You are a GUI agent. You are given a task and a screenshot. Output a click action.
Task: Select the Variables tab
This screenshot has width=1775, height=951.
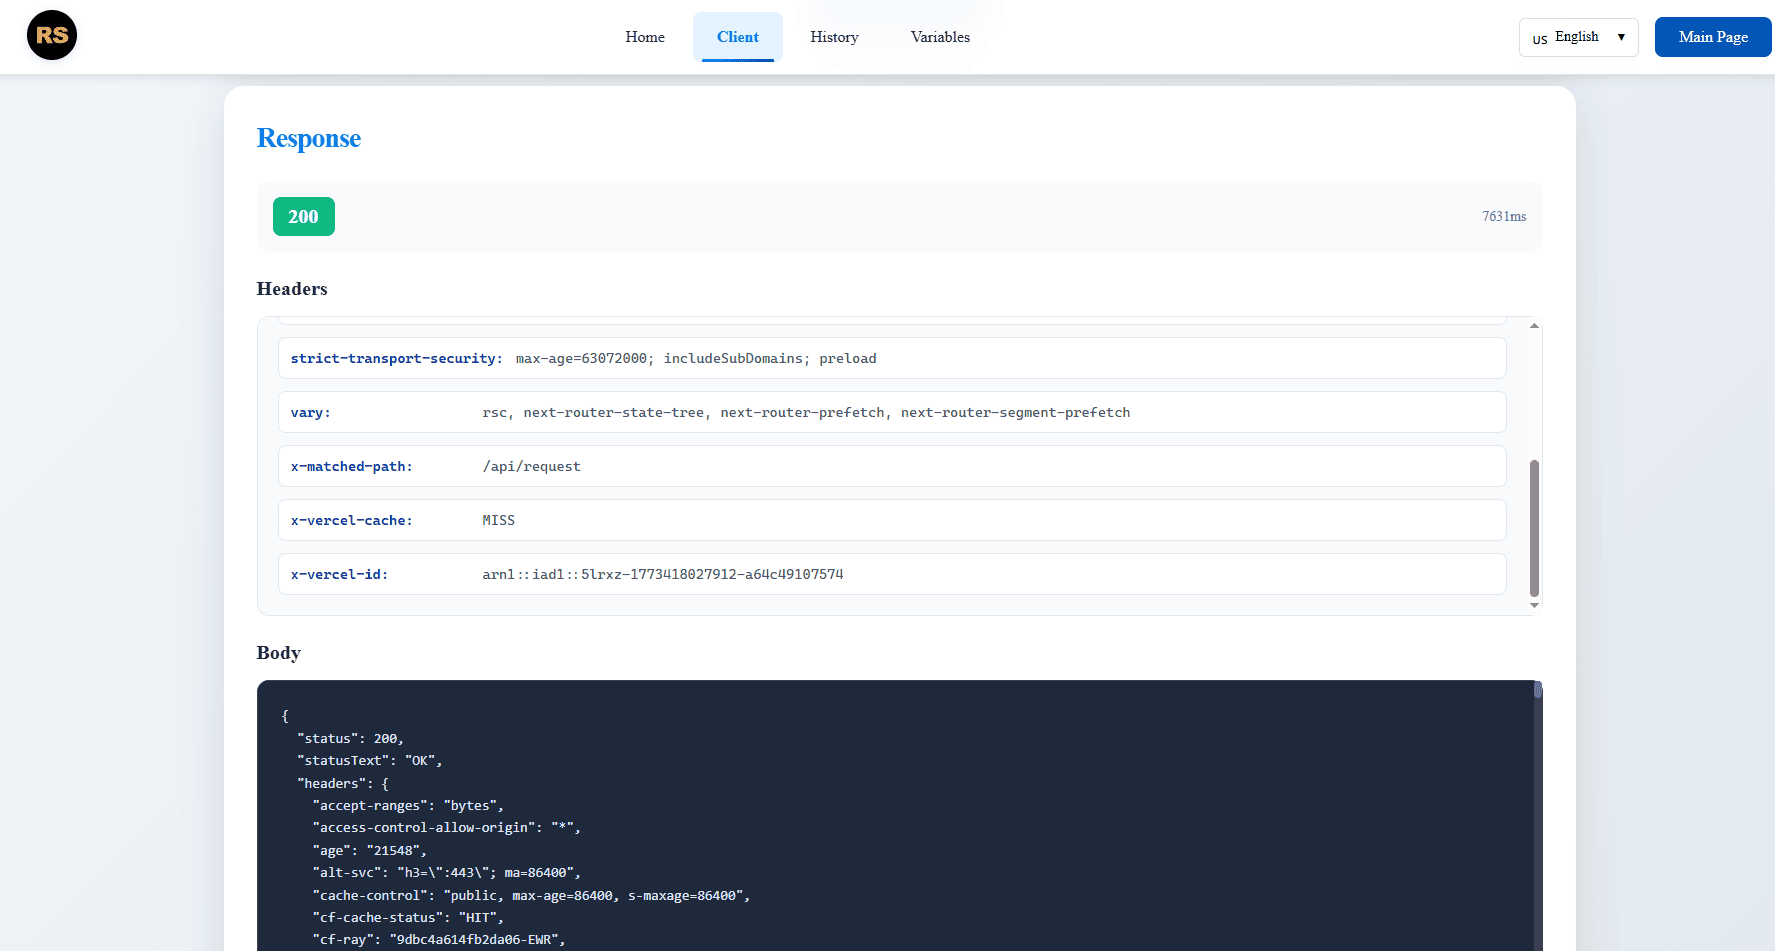(939, 36)
